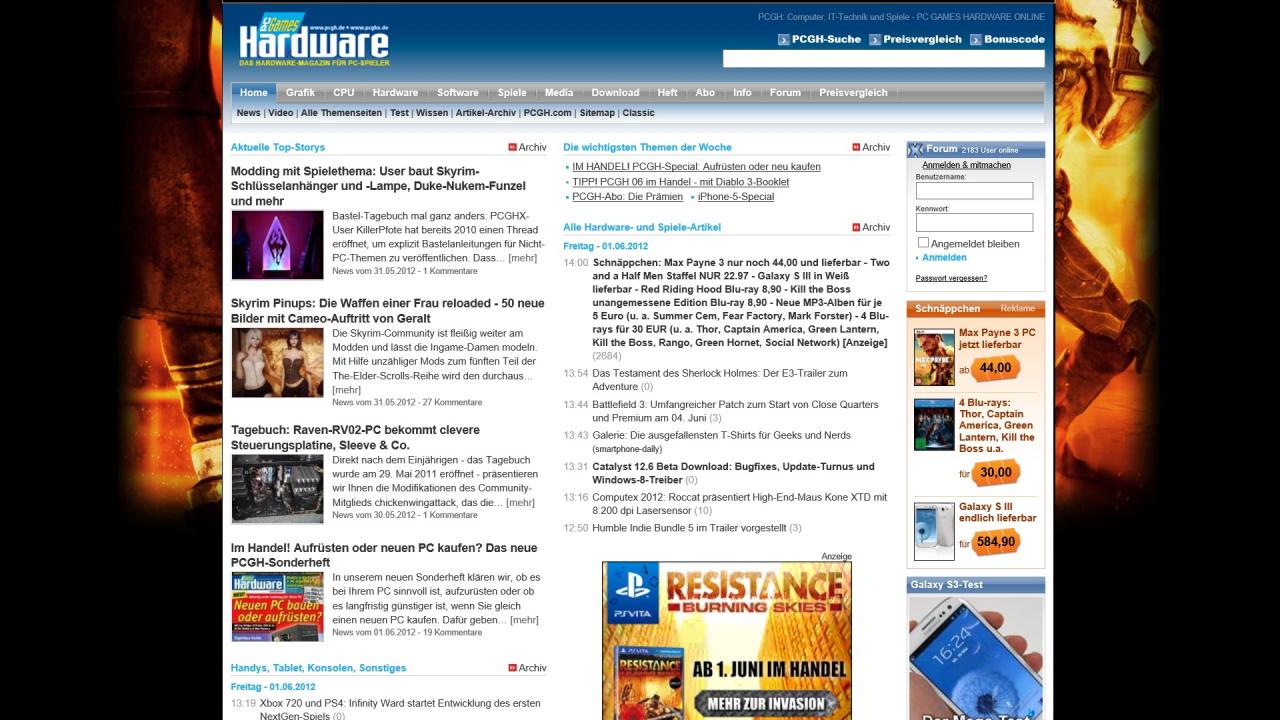Click the PC Games Hardware logo
Image resolution: width=1280 pixels, height=720 pixels.
pos(313,42)
